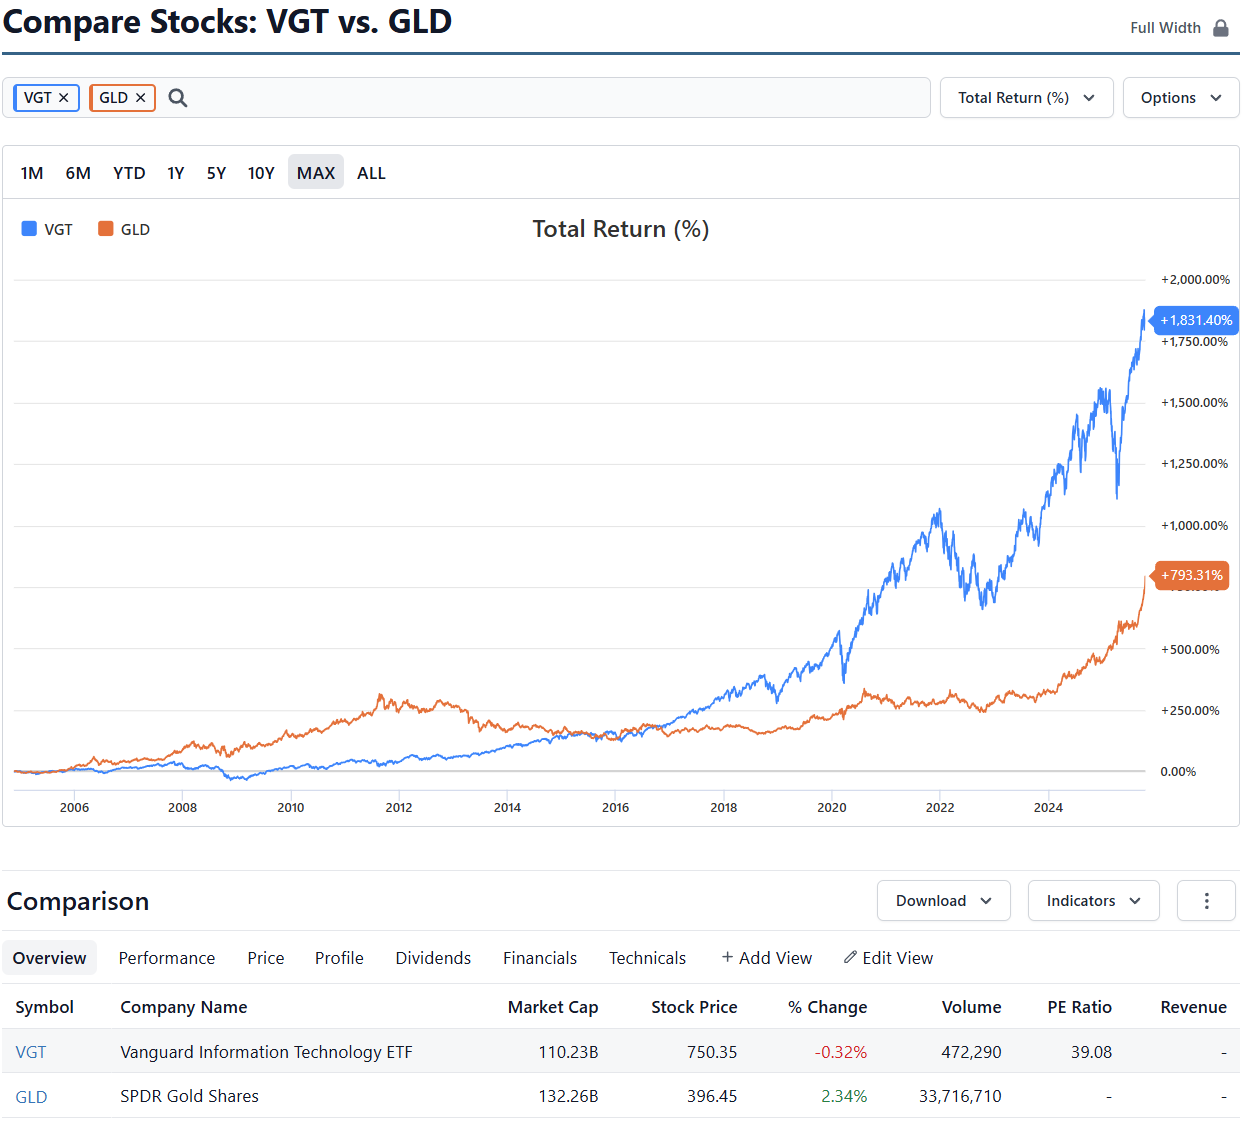Sort table by Company Name header
1249x1130 pixels.
pos(184,1007)
